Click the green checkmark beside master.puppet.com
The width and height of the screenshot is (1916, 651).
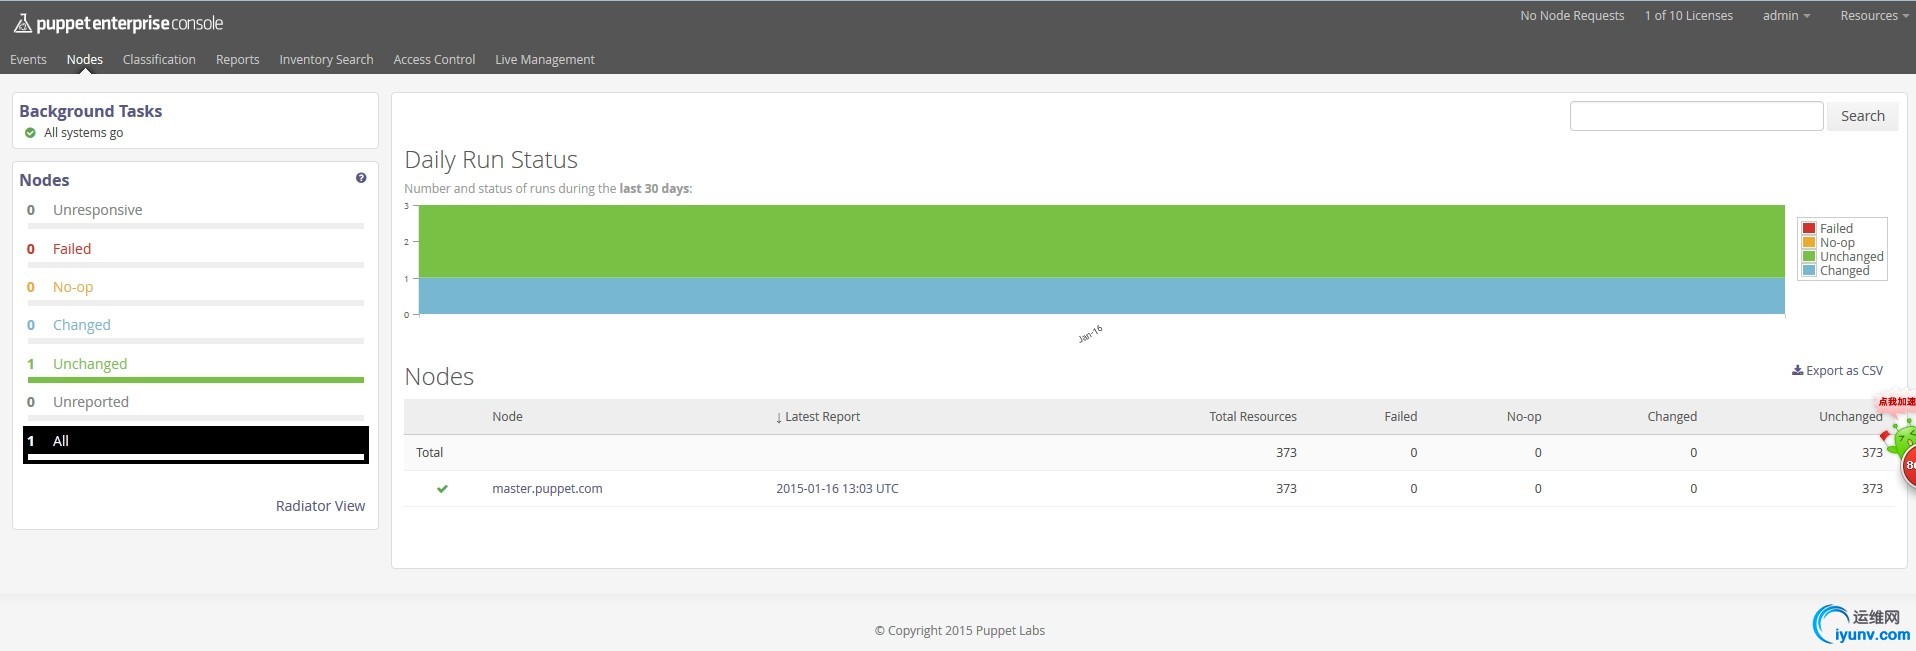[x=442, y=489]
